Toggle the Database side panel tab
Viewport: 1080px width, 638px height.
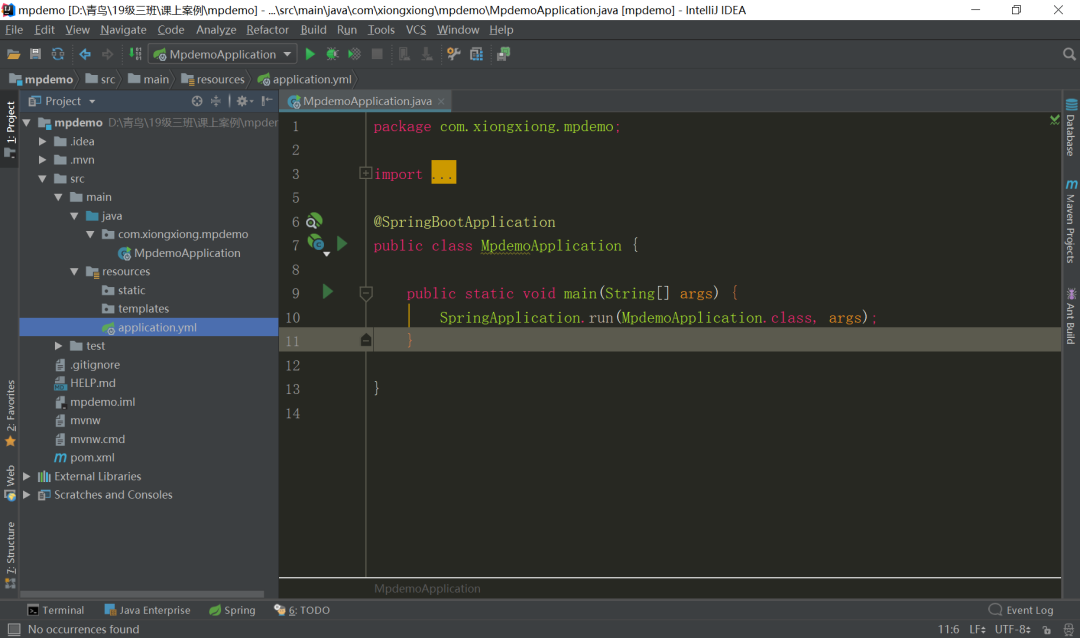[1070, 128]
